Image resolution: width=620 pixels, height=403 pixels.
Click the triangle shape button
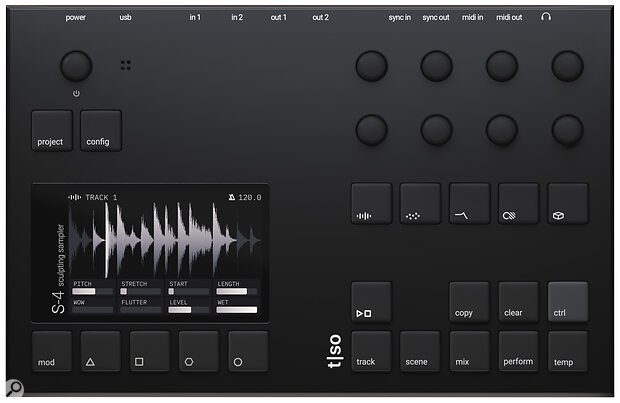click(x=101, y=351)
